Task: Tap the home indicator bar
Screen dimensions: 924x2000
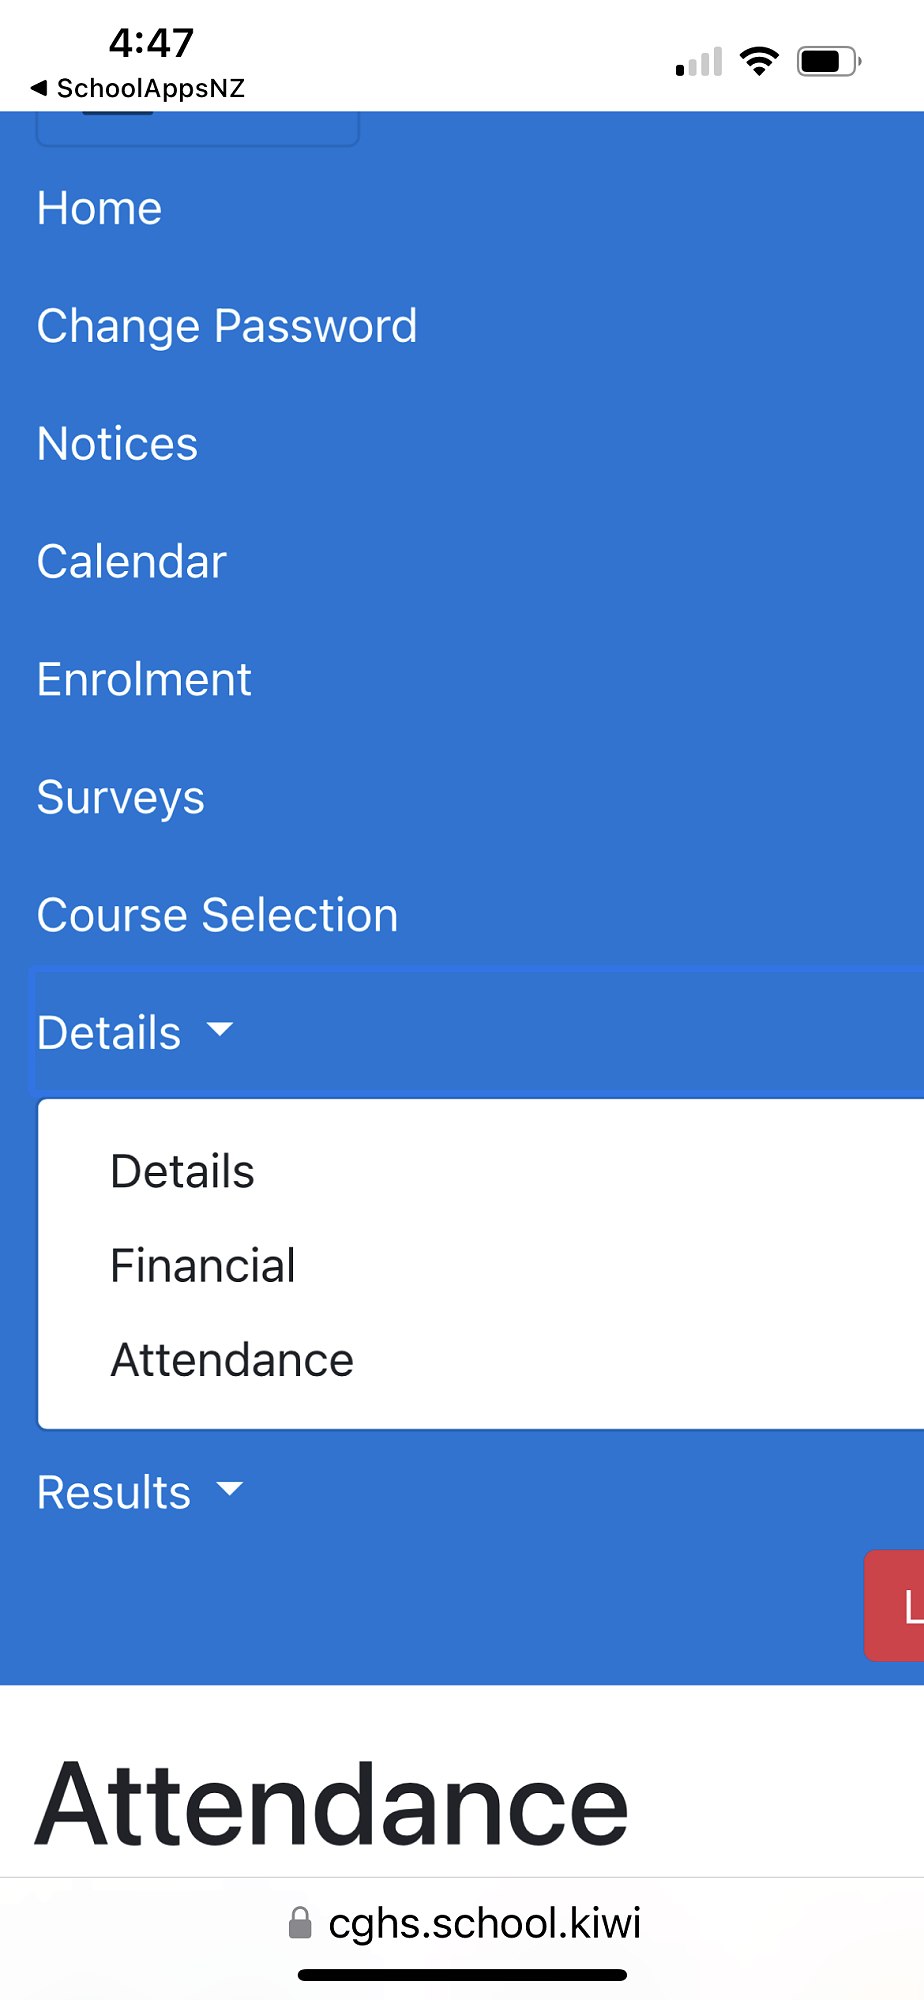Action: click(x=462, y=1975)
